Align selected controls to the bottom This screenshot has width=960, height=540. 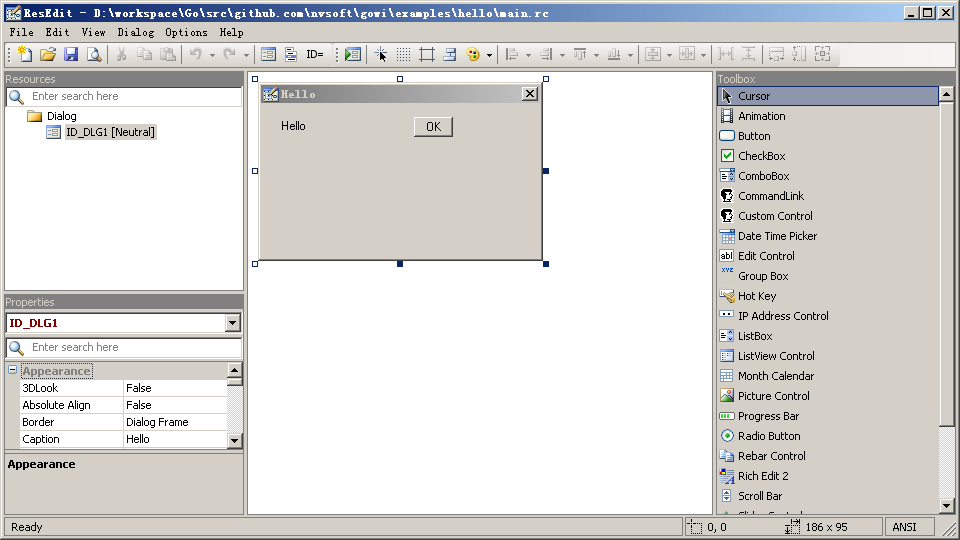[614, 54]
